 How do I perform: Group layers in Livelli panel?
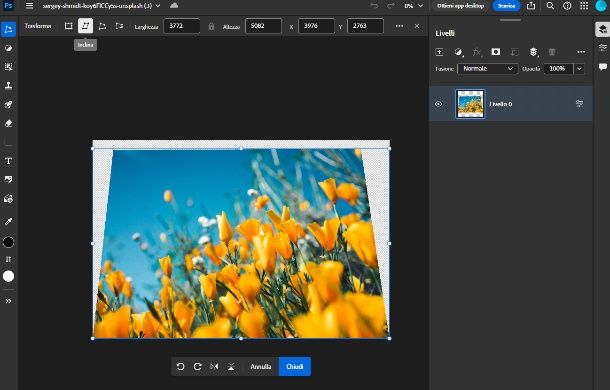pyautogui.click(x=533, y=52)
